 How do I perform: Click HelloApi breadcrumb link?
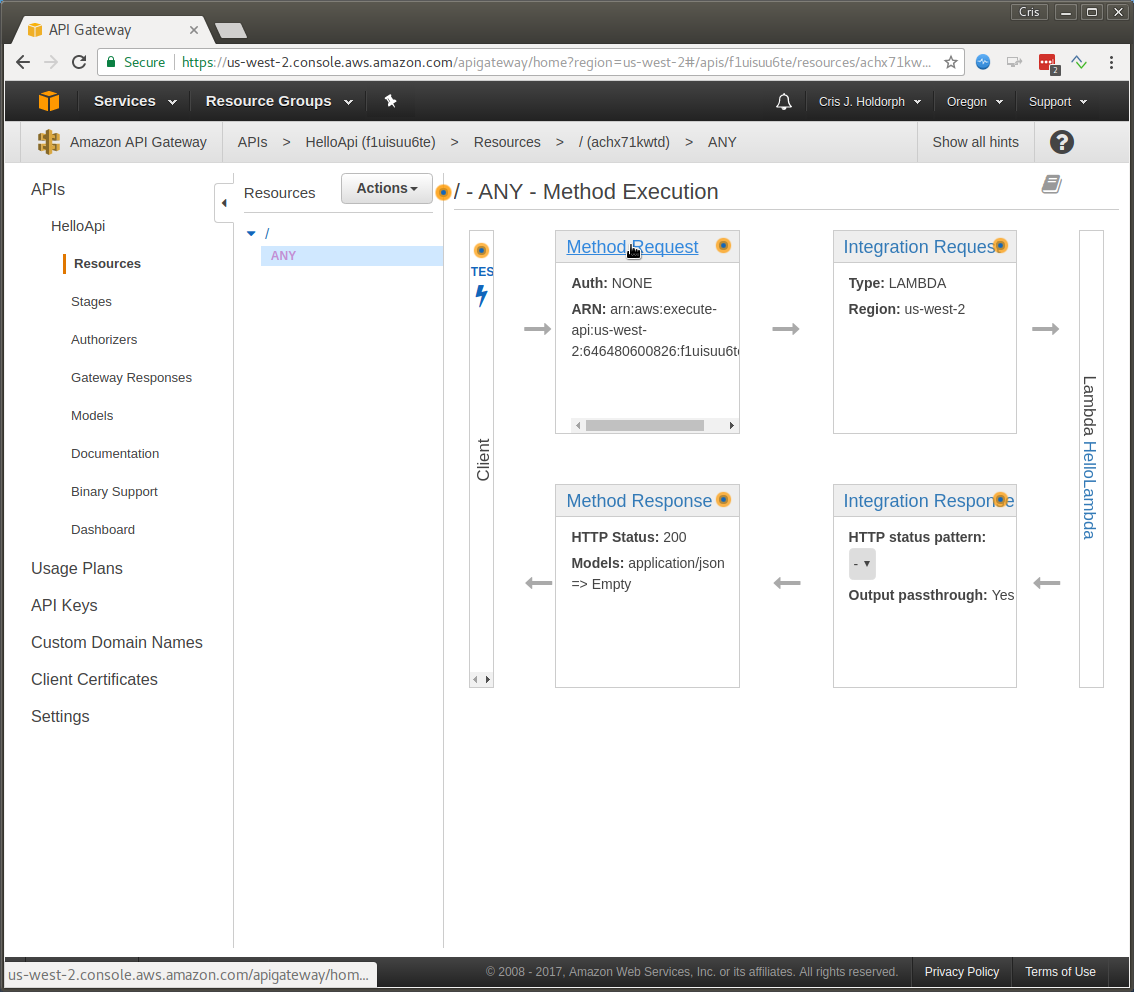point(370,142)
